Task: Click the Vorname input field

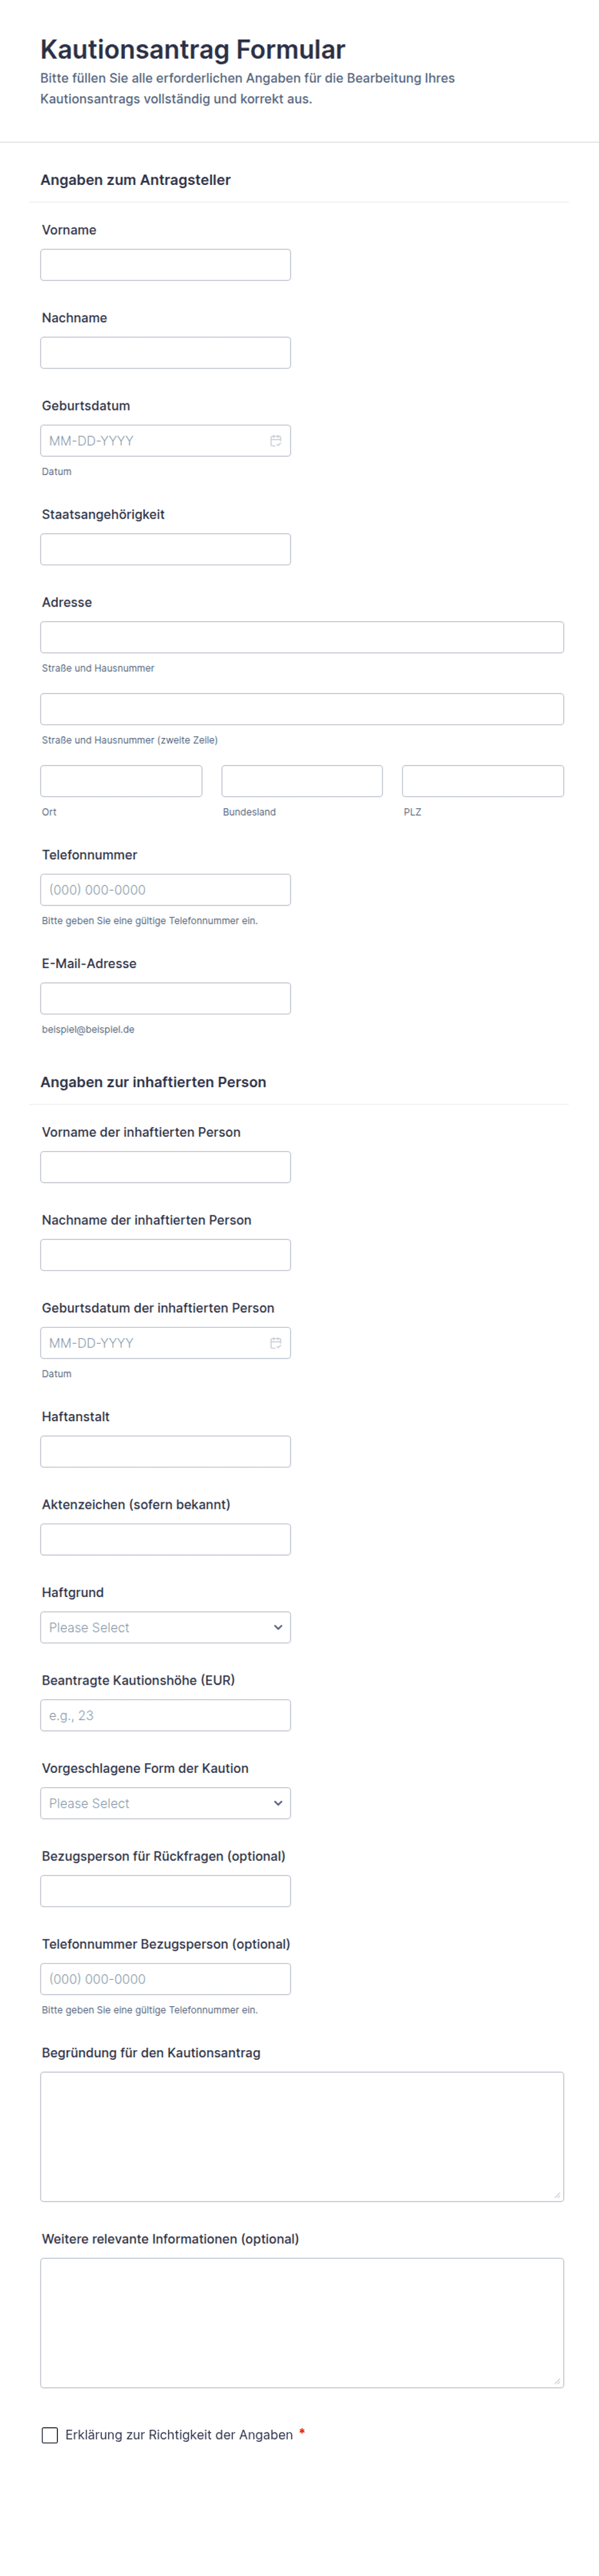Action: (x=166, y=265)
